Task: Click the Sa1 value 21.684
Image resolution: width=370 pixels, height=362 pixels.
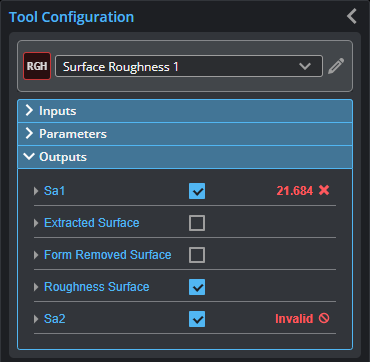Action: coord(295,191)
